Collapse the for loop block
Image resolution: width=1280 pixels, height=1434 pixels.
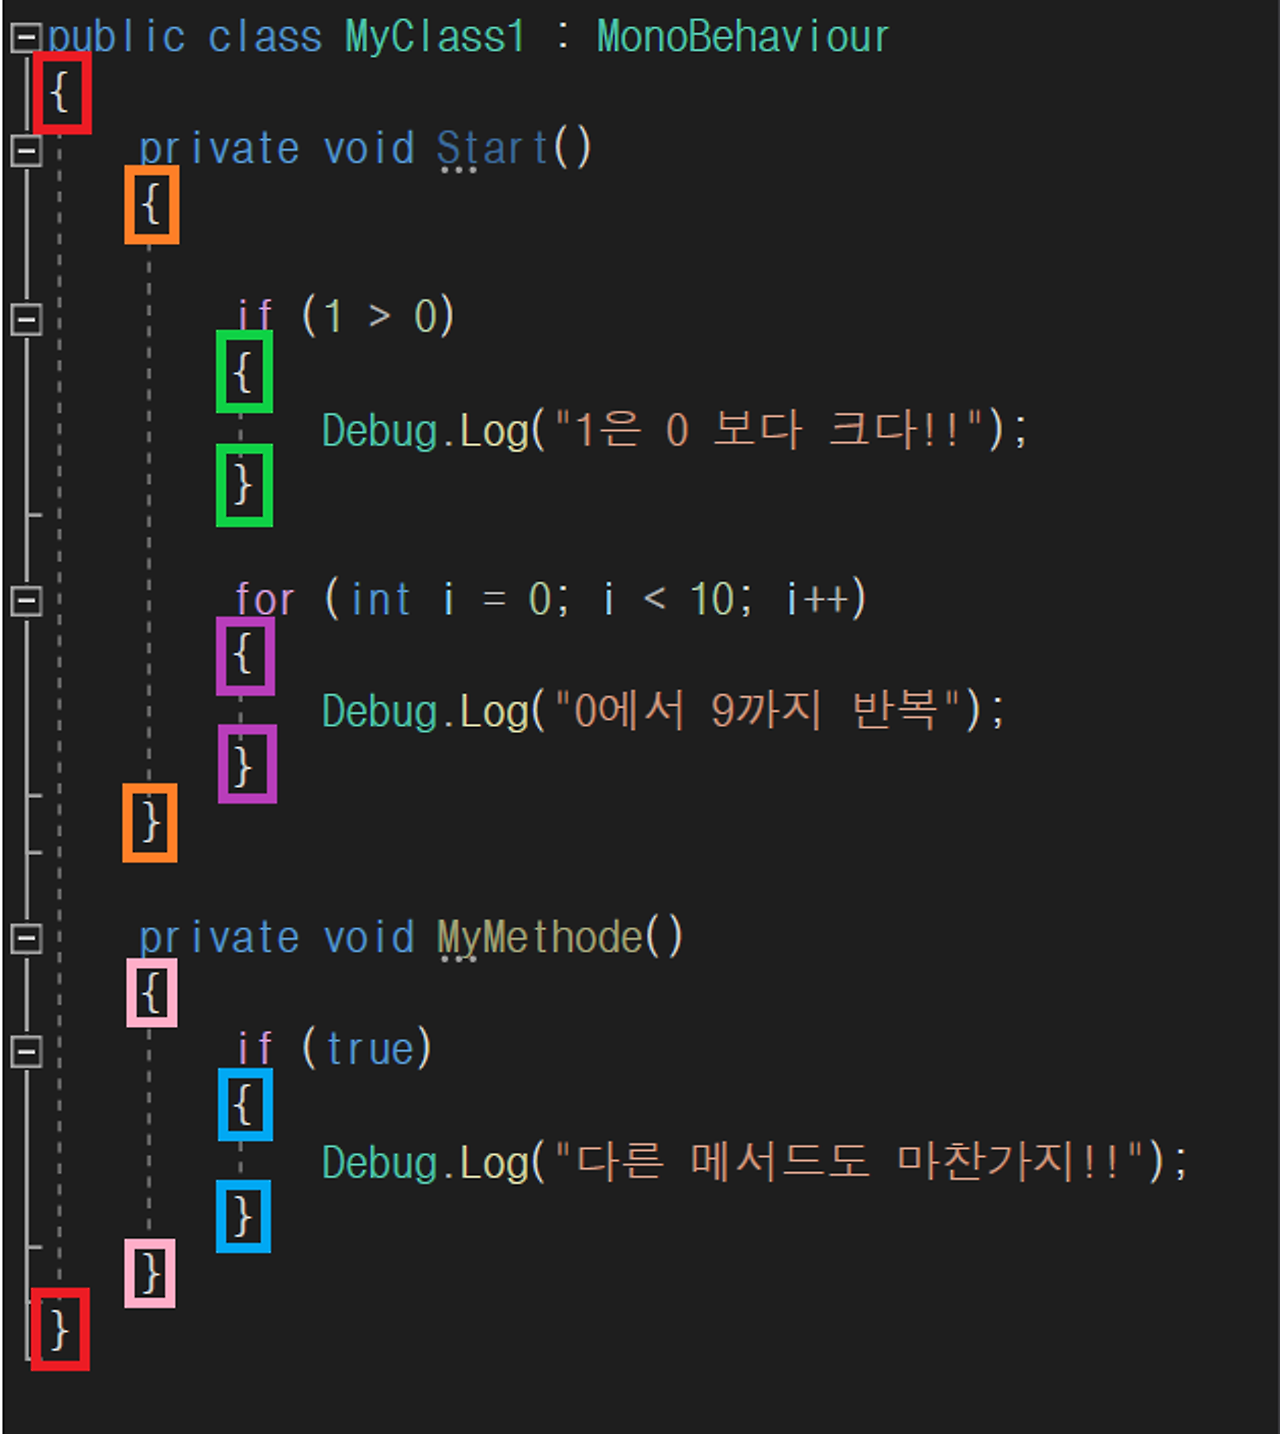click(x=26, y=601)
